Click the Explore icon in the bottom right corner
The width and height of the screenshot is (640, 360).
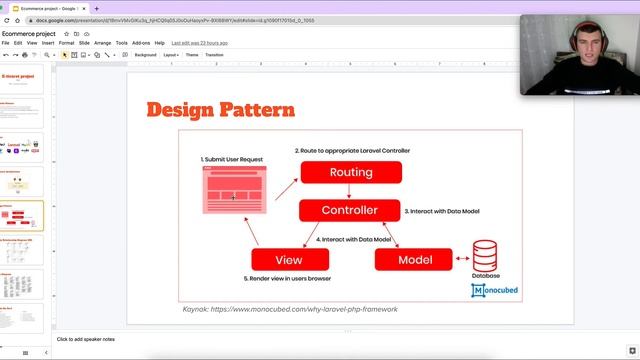tap(632, 351)
